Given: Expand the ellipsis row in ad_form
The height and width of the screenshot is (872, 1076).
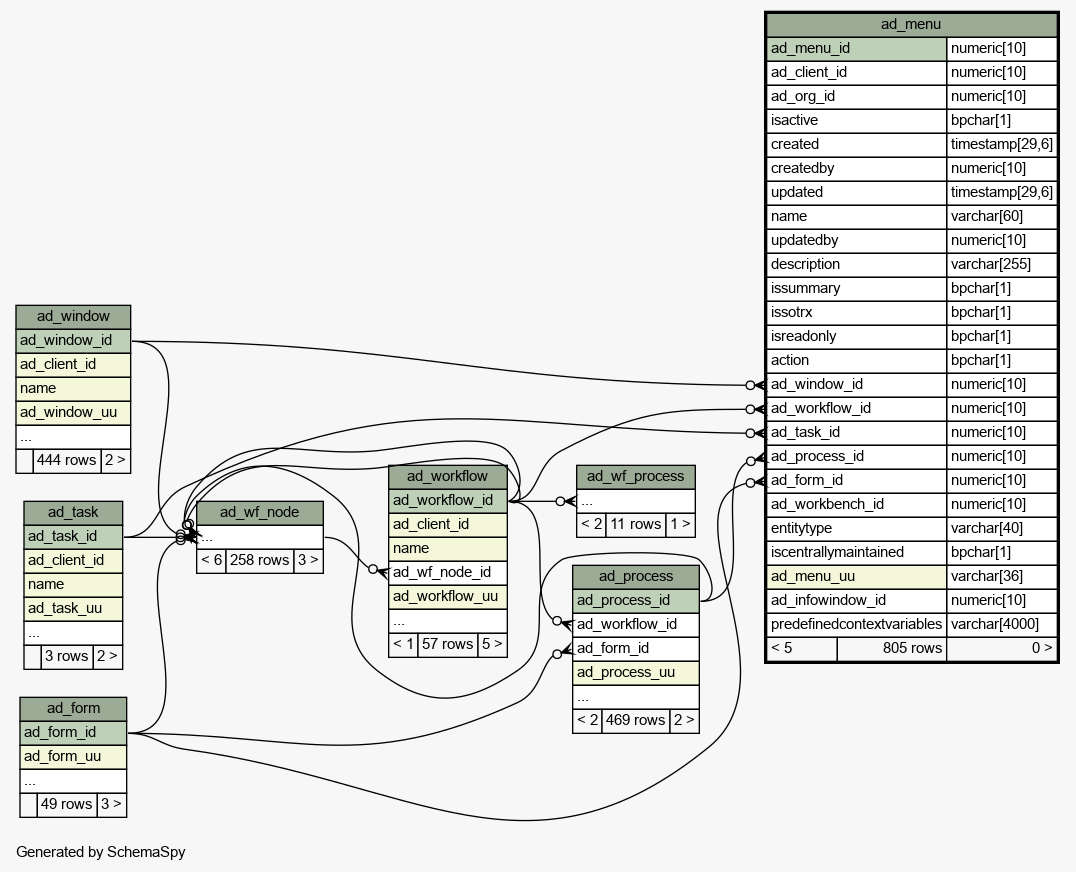Looking at the screenshot, I should [x=73, y=780].
